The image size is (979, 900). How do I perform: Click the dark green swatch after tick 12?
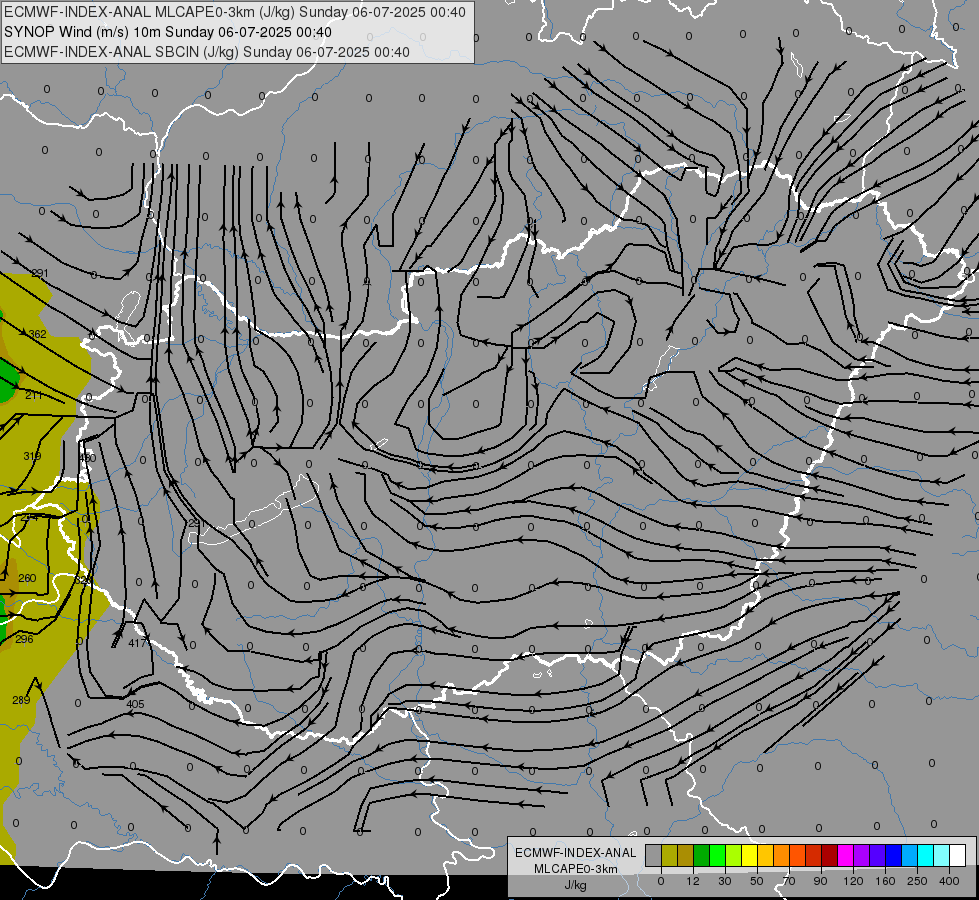tap(702, 855)
